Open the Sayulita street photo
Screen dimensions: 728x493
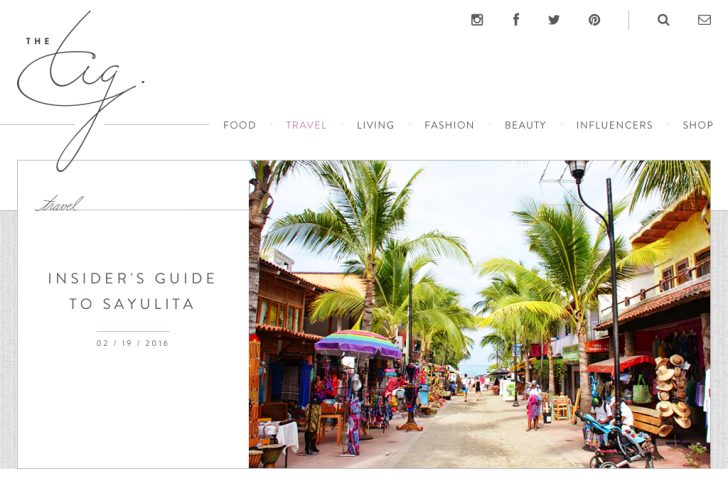coord(480,314)
